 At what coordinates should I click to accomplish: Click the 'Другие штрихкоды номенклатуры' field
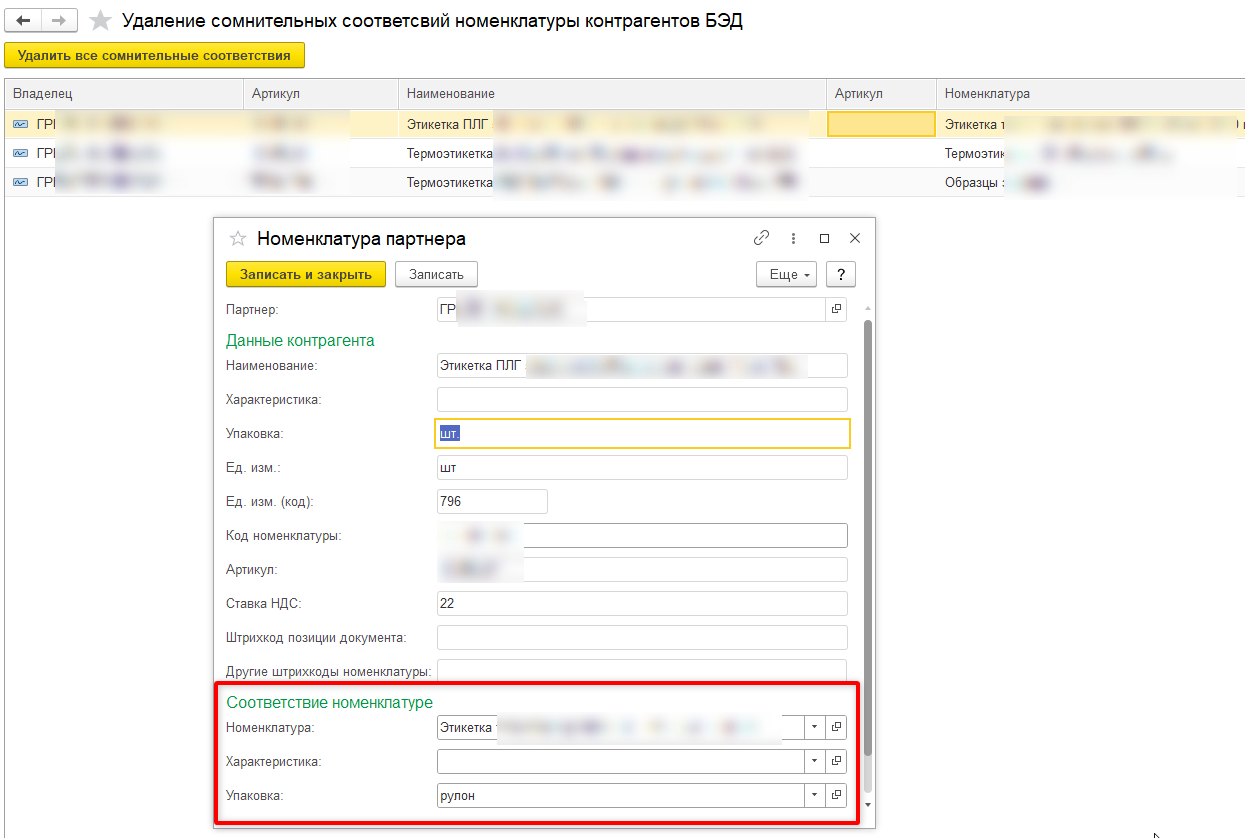click(642, 671)
